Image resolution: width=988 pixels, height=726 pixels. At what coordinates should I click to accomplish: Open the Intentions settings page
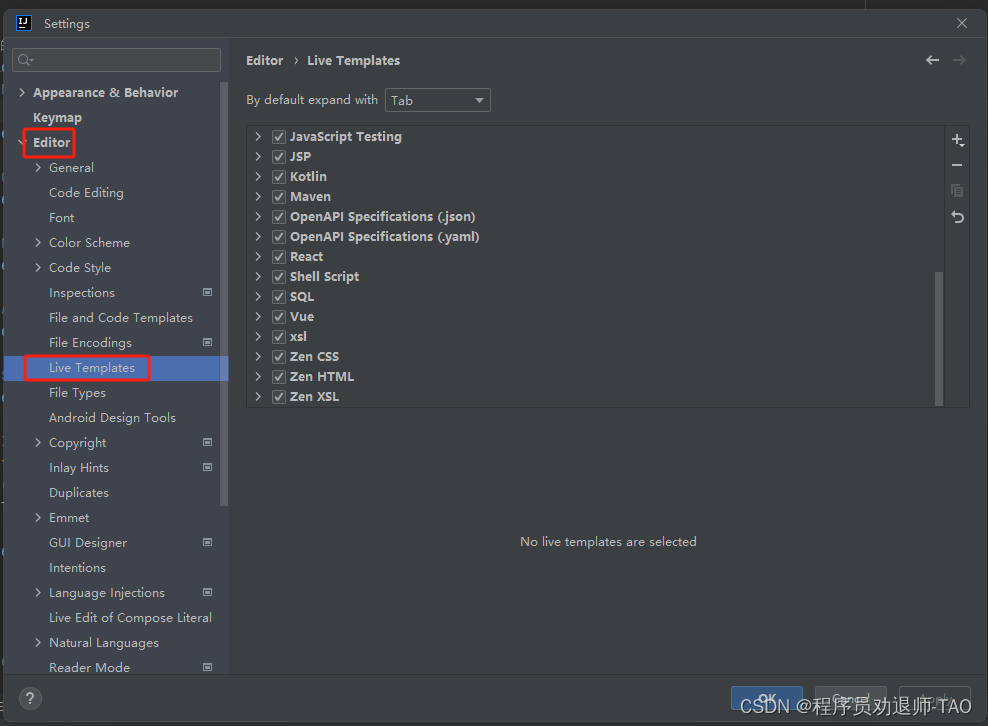coord(78,568)
